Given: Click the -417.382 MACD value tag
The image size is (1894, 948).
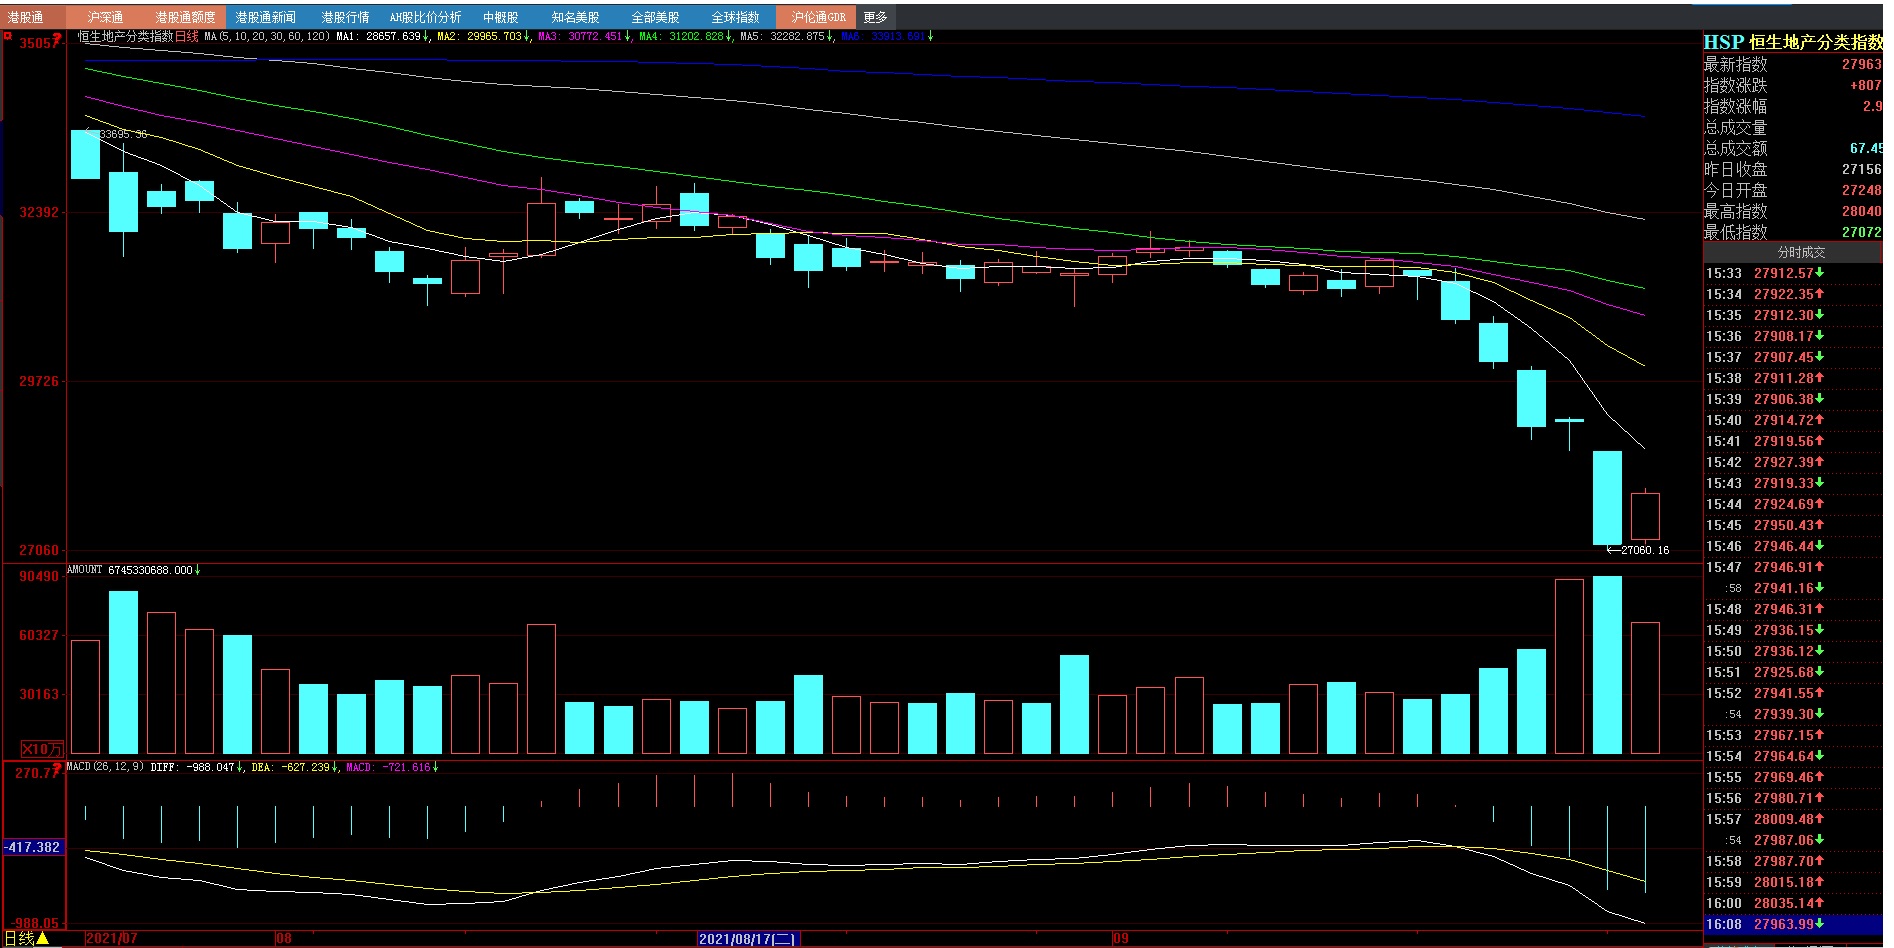Looking at the screenshot, I should click(x=32, y=847).
